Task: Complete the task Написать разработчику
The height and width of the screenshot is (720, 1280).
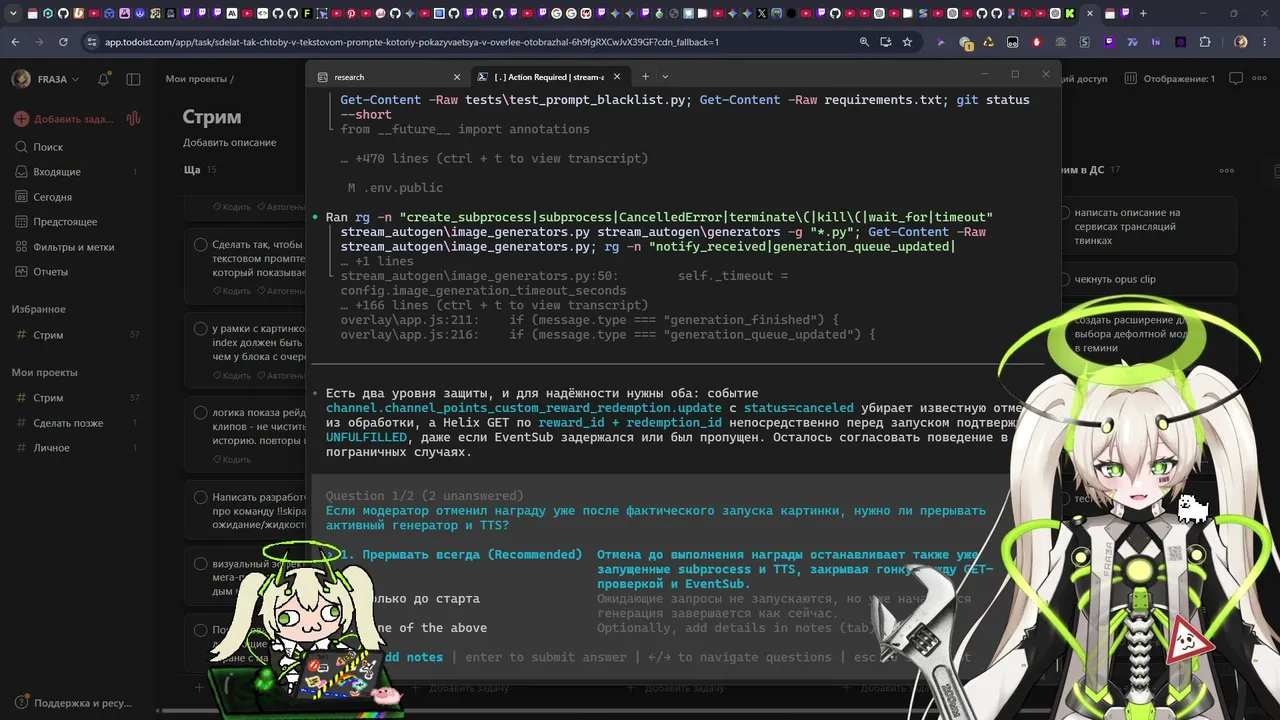Action: click(x=200, y=497)
